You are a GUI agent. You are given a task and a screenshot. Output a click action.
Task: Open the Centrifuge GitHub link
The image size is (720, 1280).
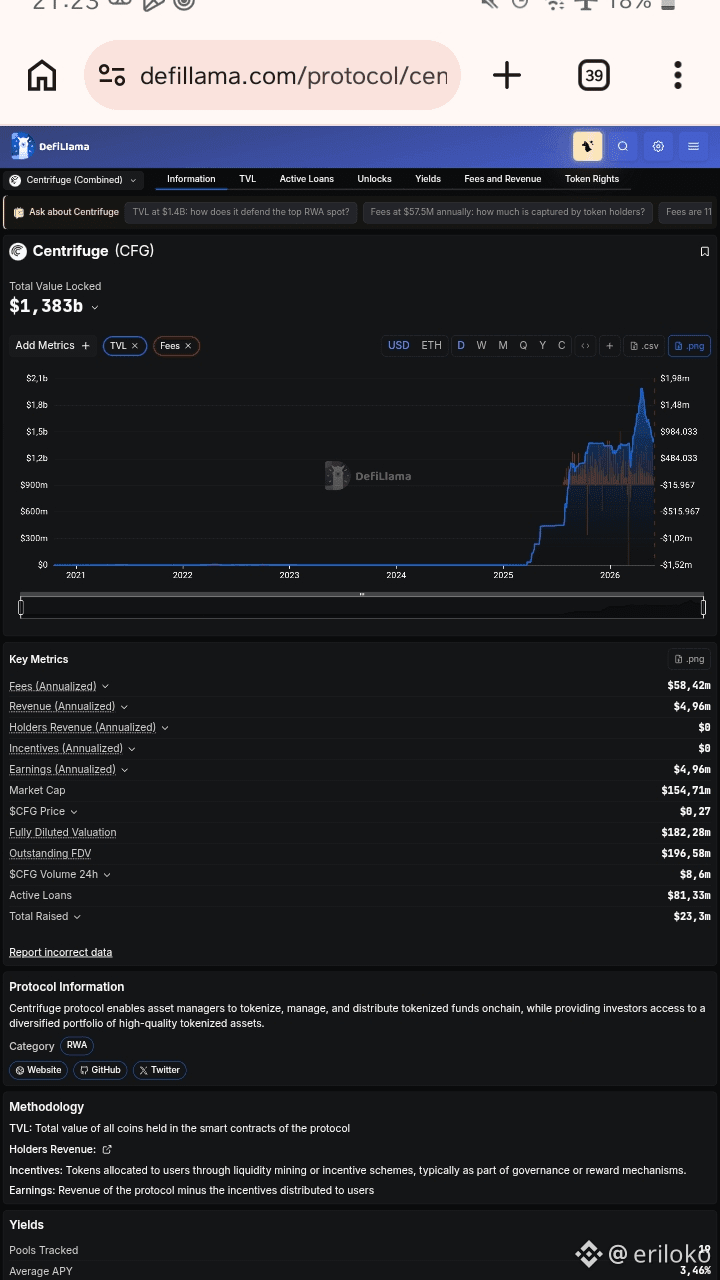tap(100, 1070)
